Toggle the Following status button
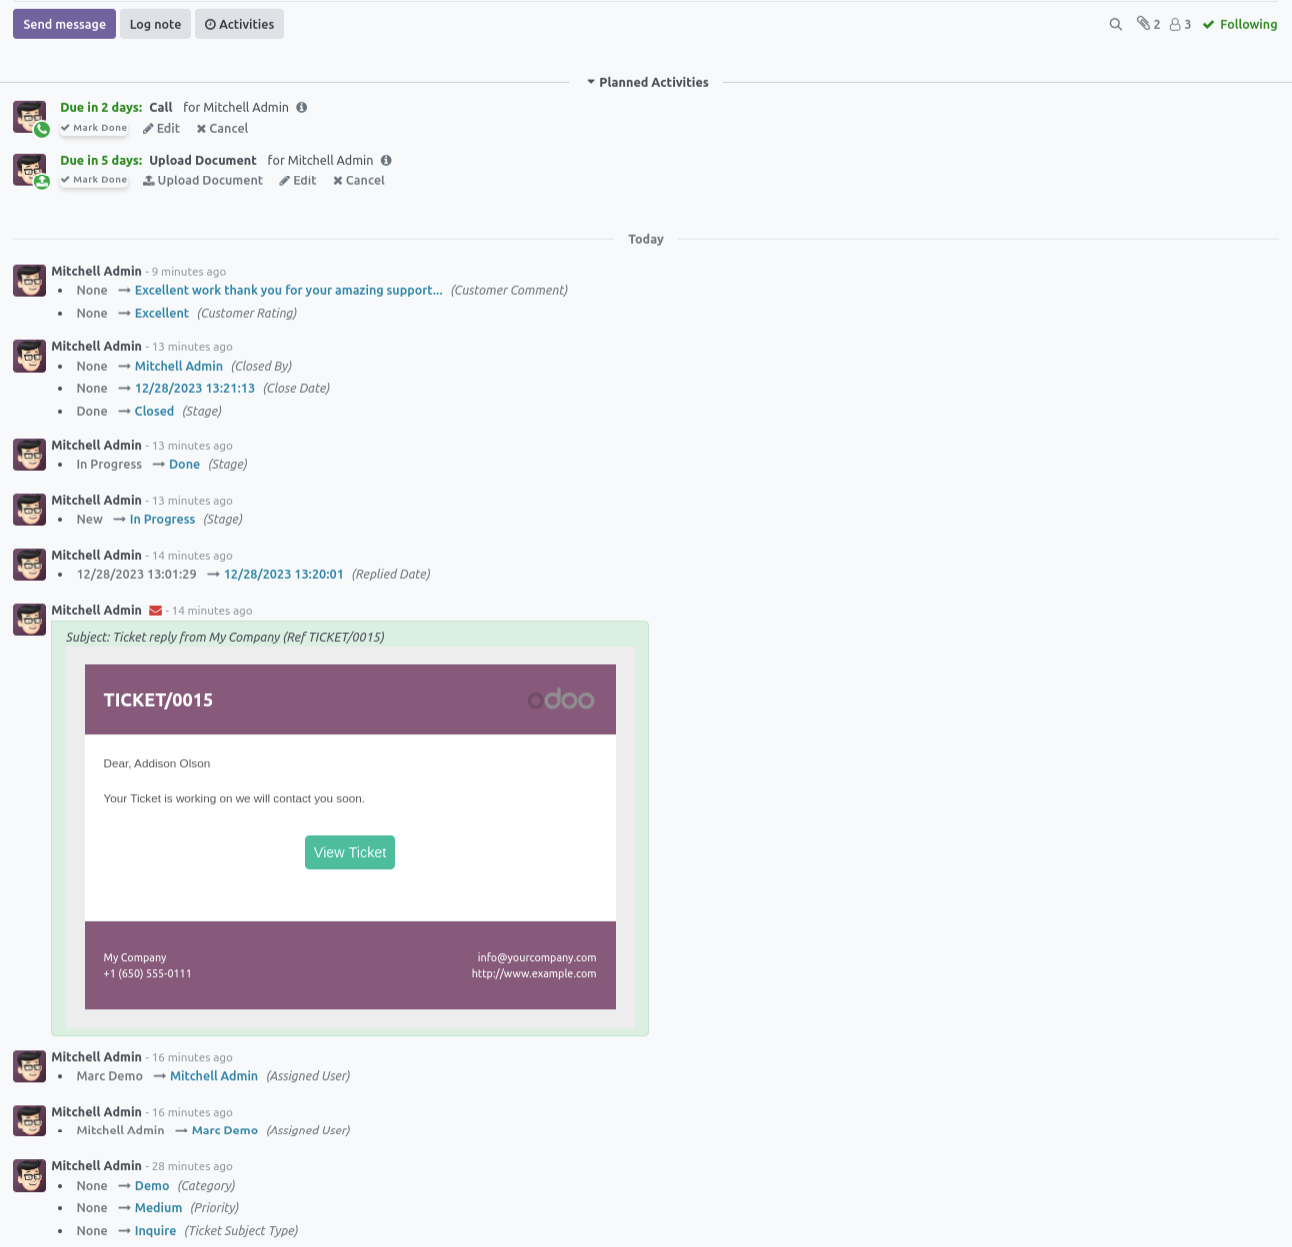Screen dimensions: 1292x1247 (1240, 24)
